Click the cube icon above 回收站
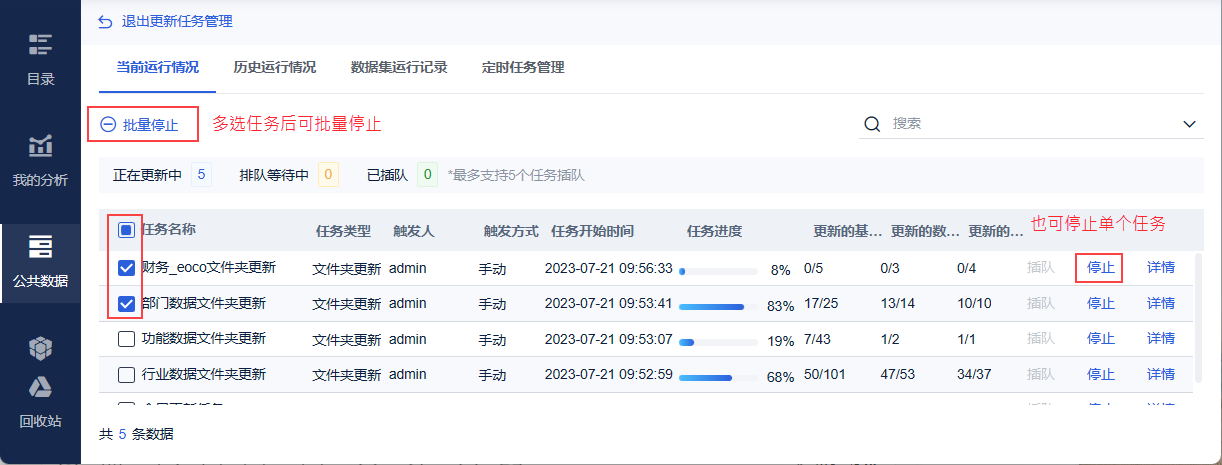This screenshot has height=465, width=1222. [x=40, y=348]
